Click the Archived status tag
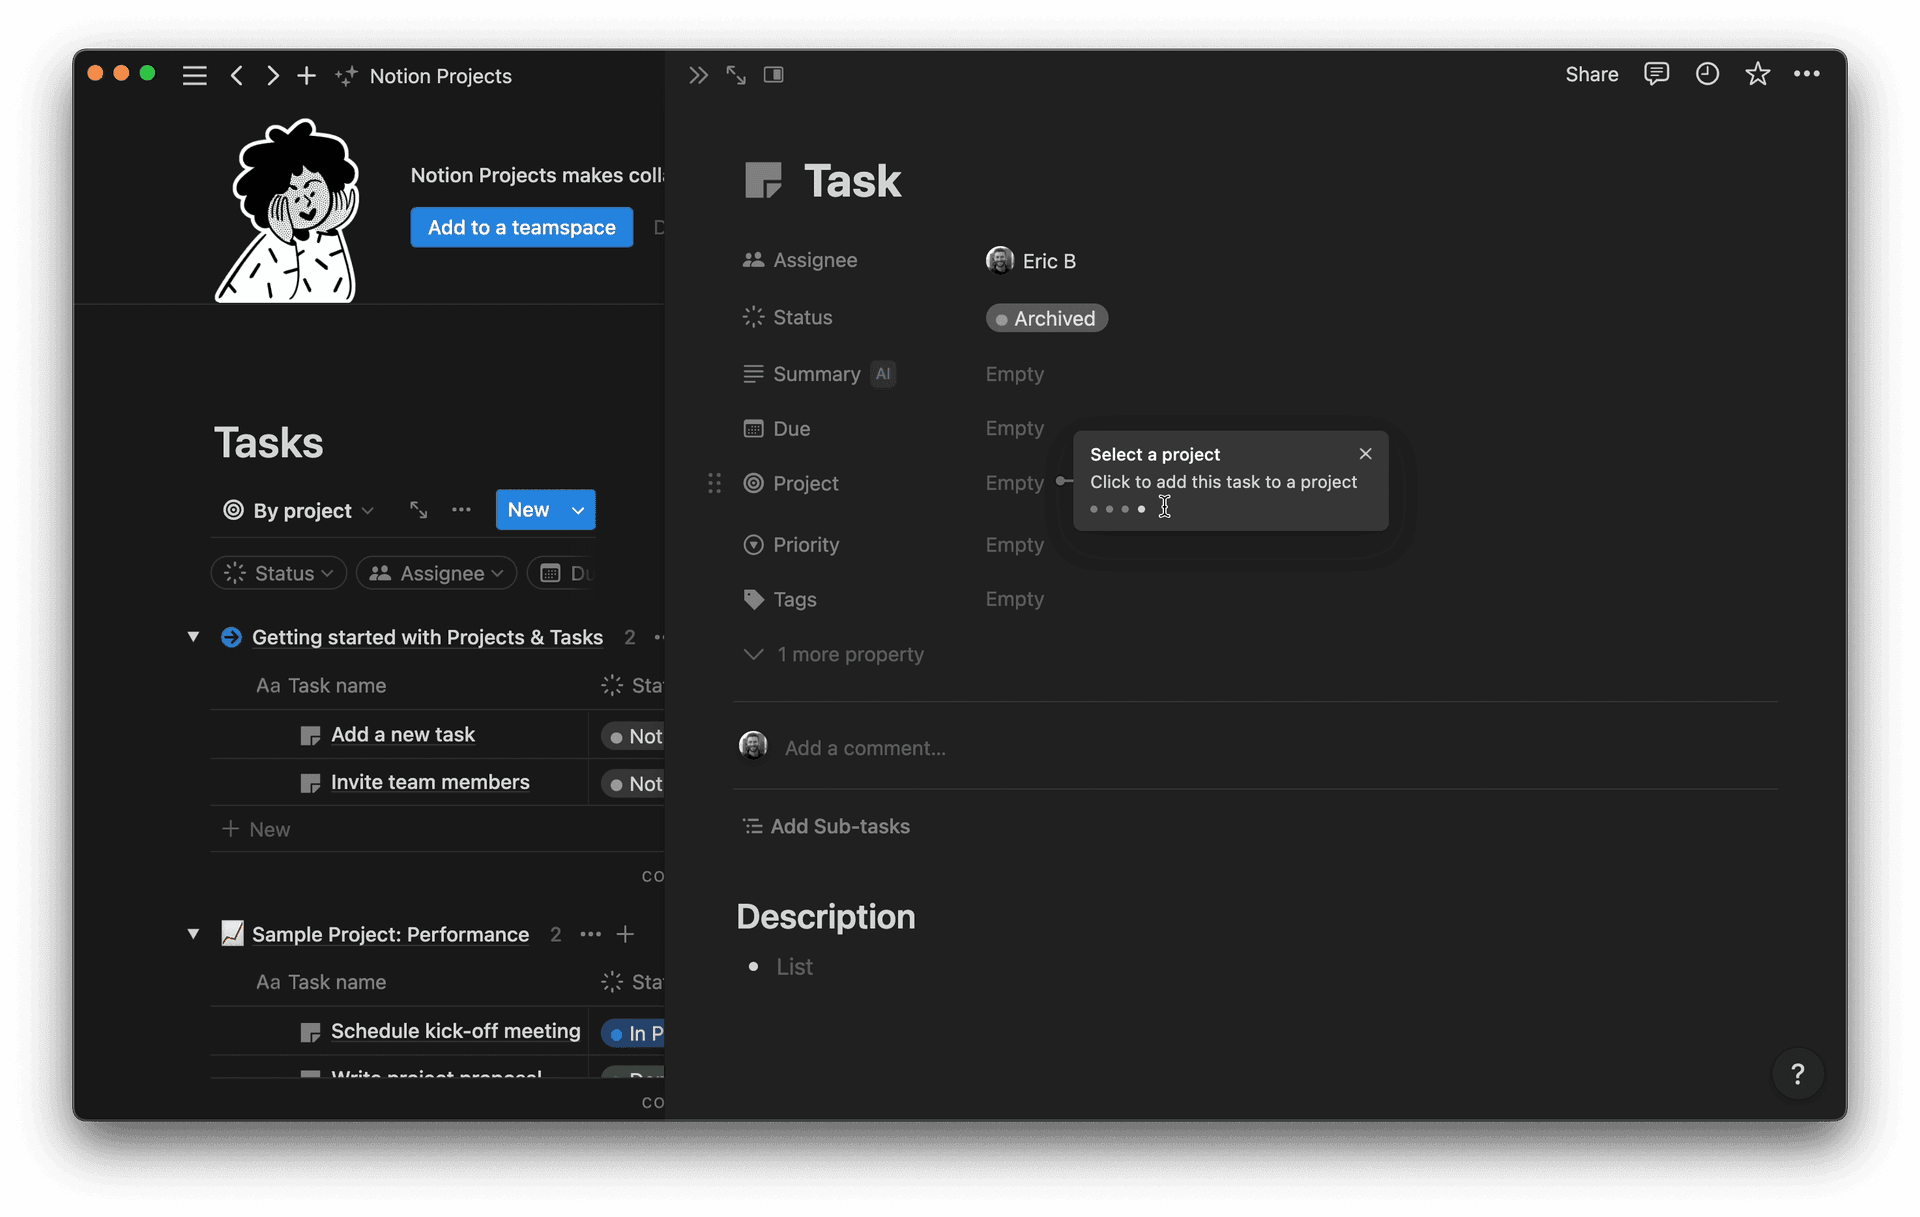The width and height of the screenshot is (1920, 1217). point(1046,318)
